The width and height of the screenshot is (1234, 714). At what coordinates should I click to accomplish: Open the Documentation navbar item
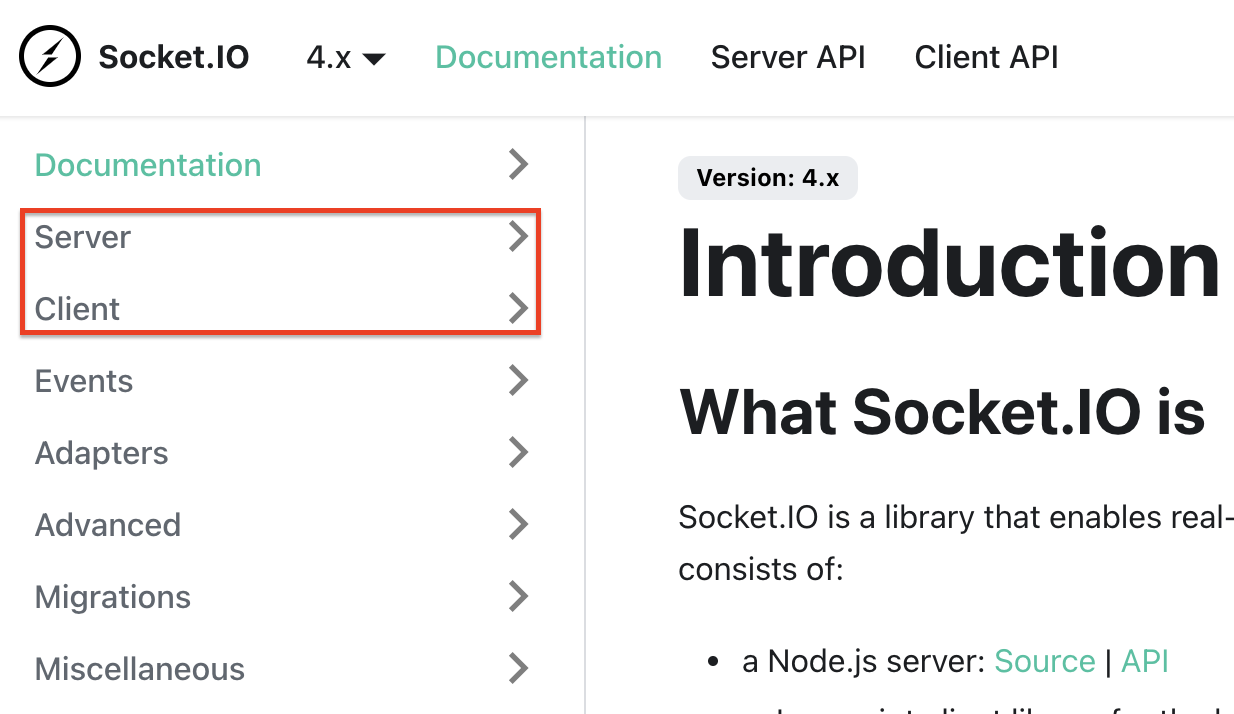click(548, 57)
